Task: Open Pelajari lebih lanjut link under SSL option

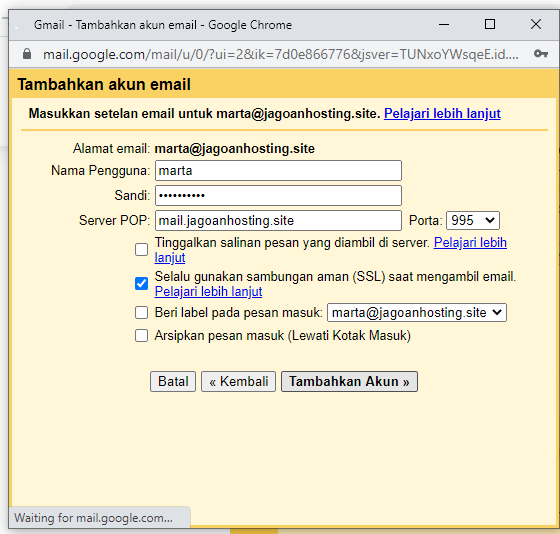Action: coord(208,291)
